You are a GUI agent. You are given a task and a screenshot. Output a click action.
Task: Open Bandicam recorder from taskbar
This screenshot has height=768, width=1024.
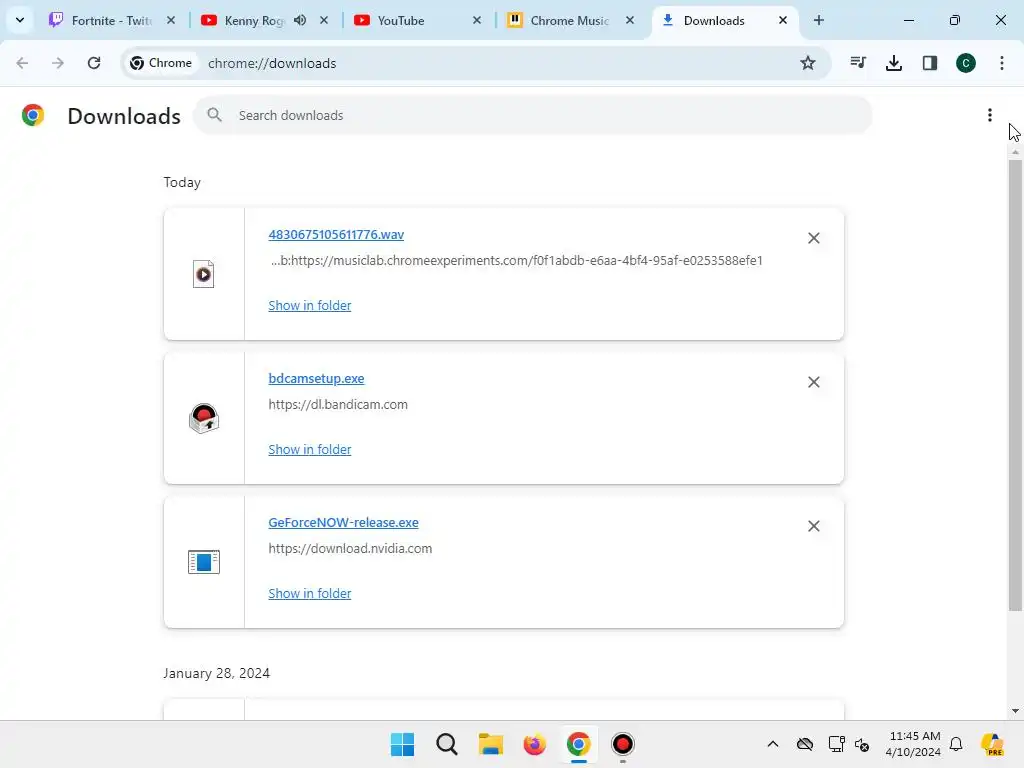click(x=622, y=744)
